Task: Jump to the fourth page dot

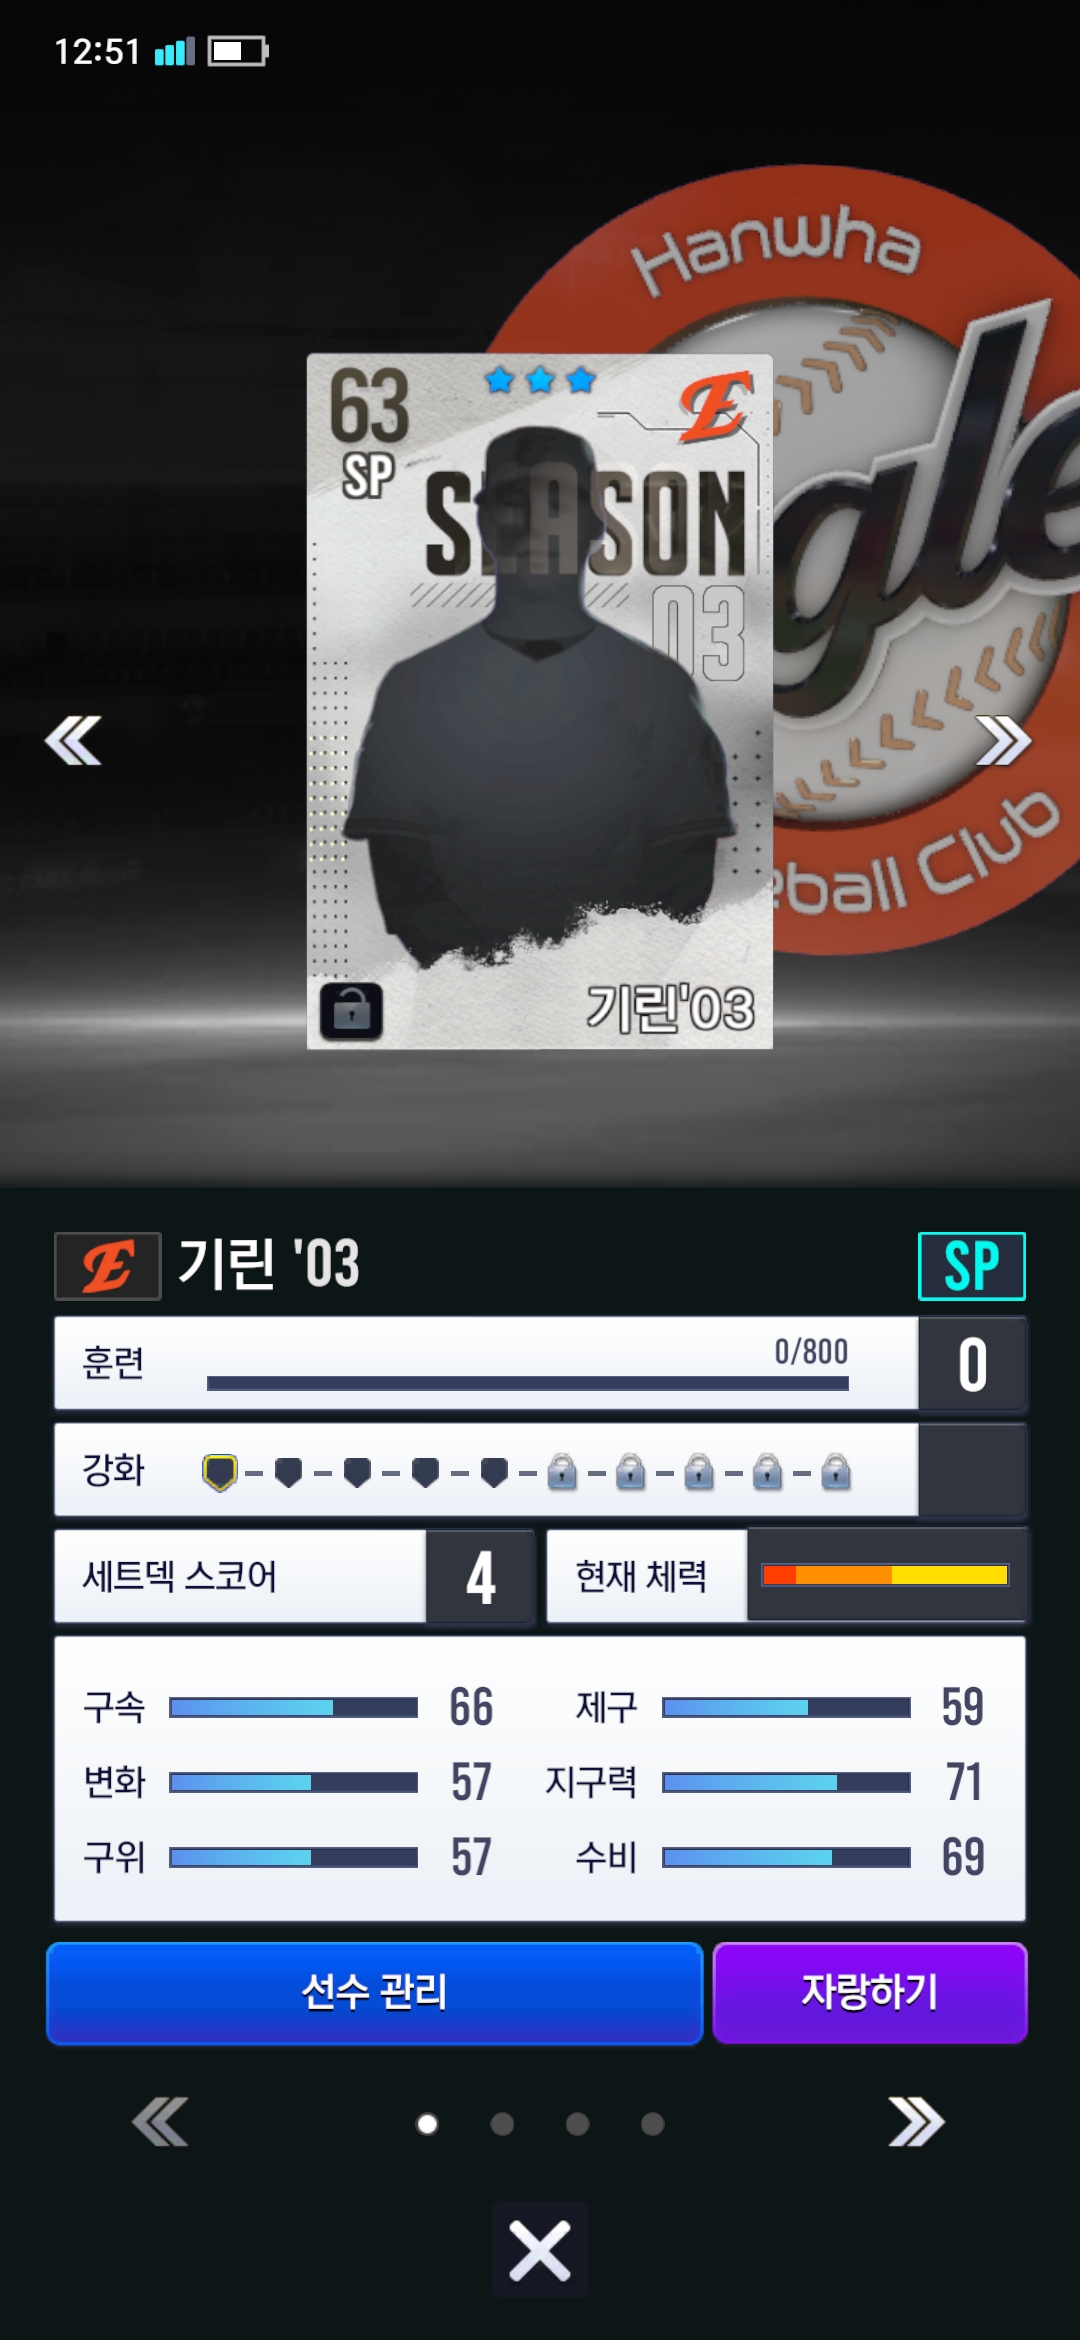Action: click(652, 2123)
